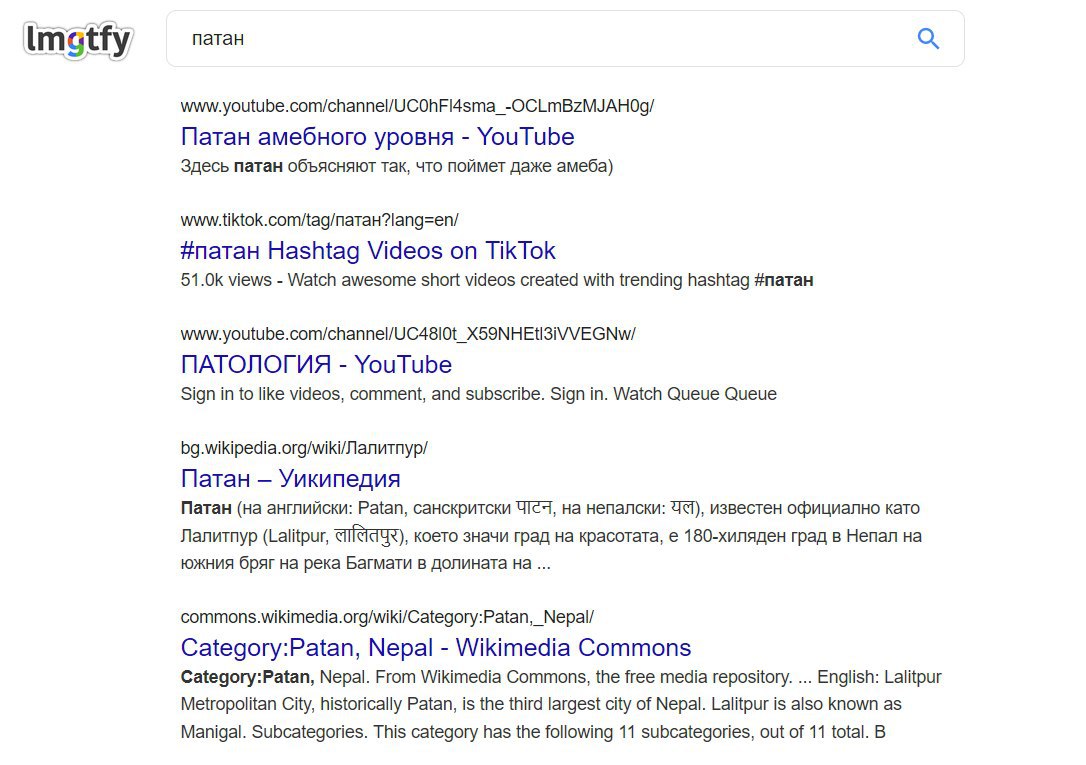This screenshot has height=765, width=1086.
Task: Click the snippet 'Здесь патан объясняют так'
Action: (397, 166)
